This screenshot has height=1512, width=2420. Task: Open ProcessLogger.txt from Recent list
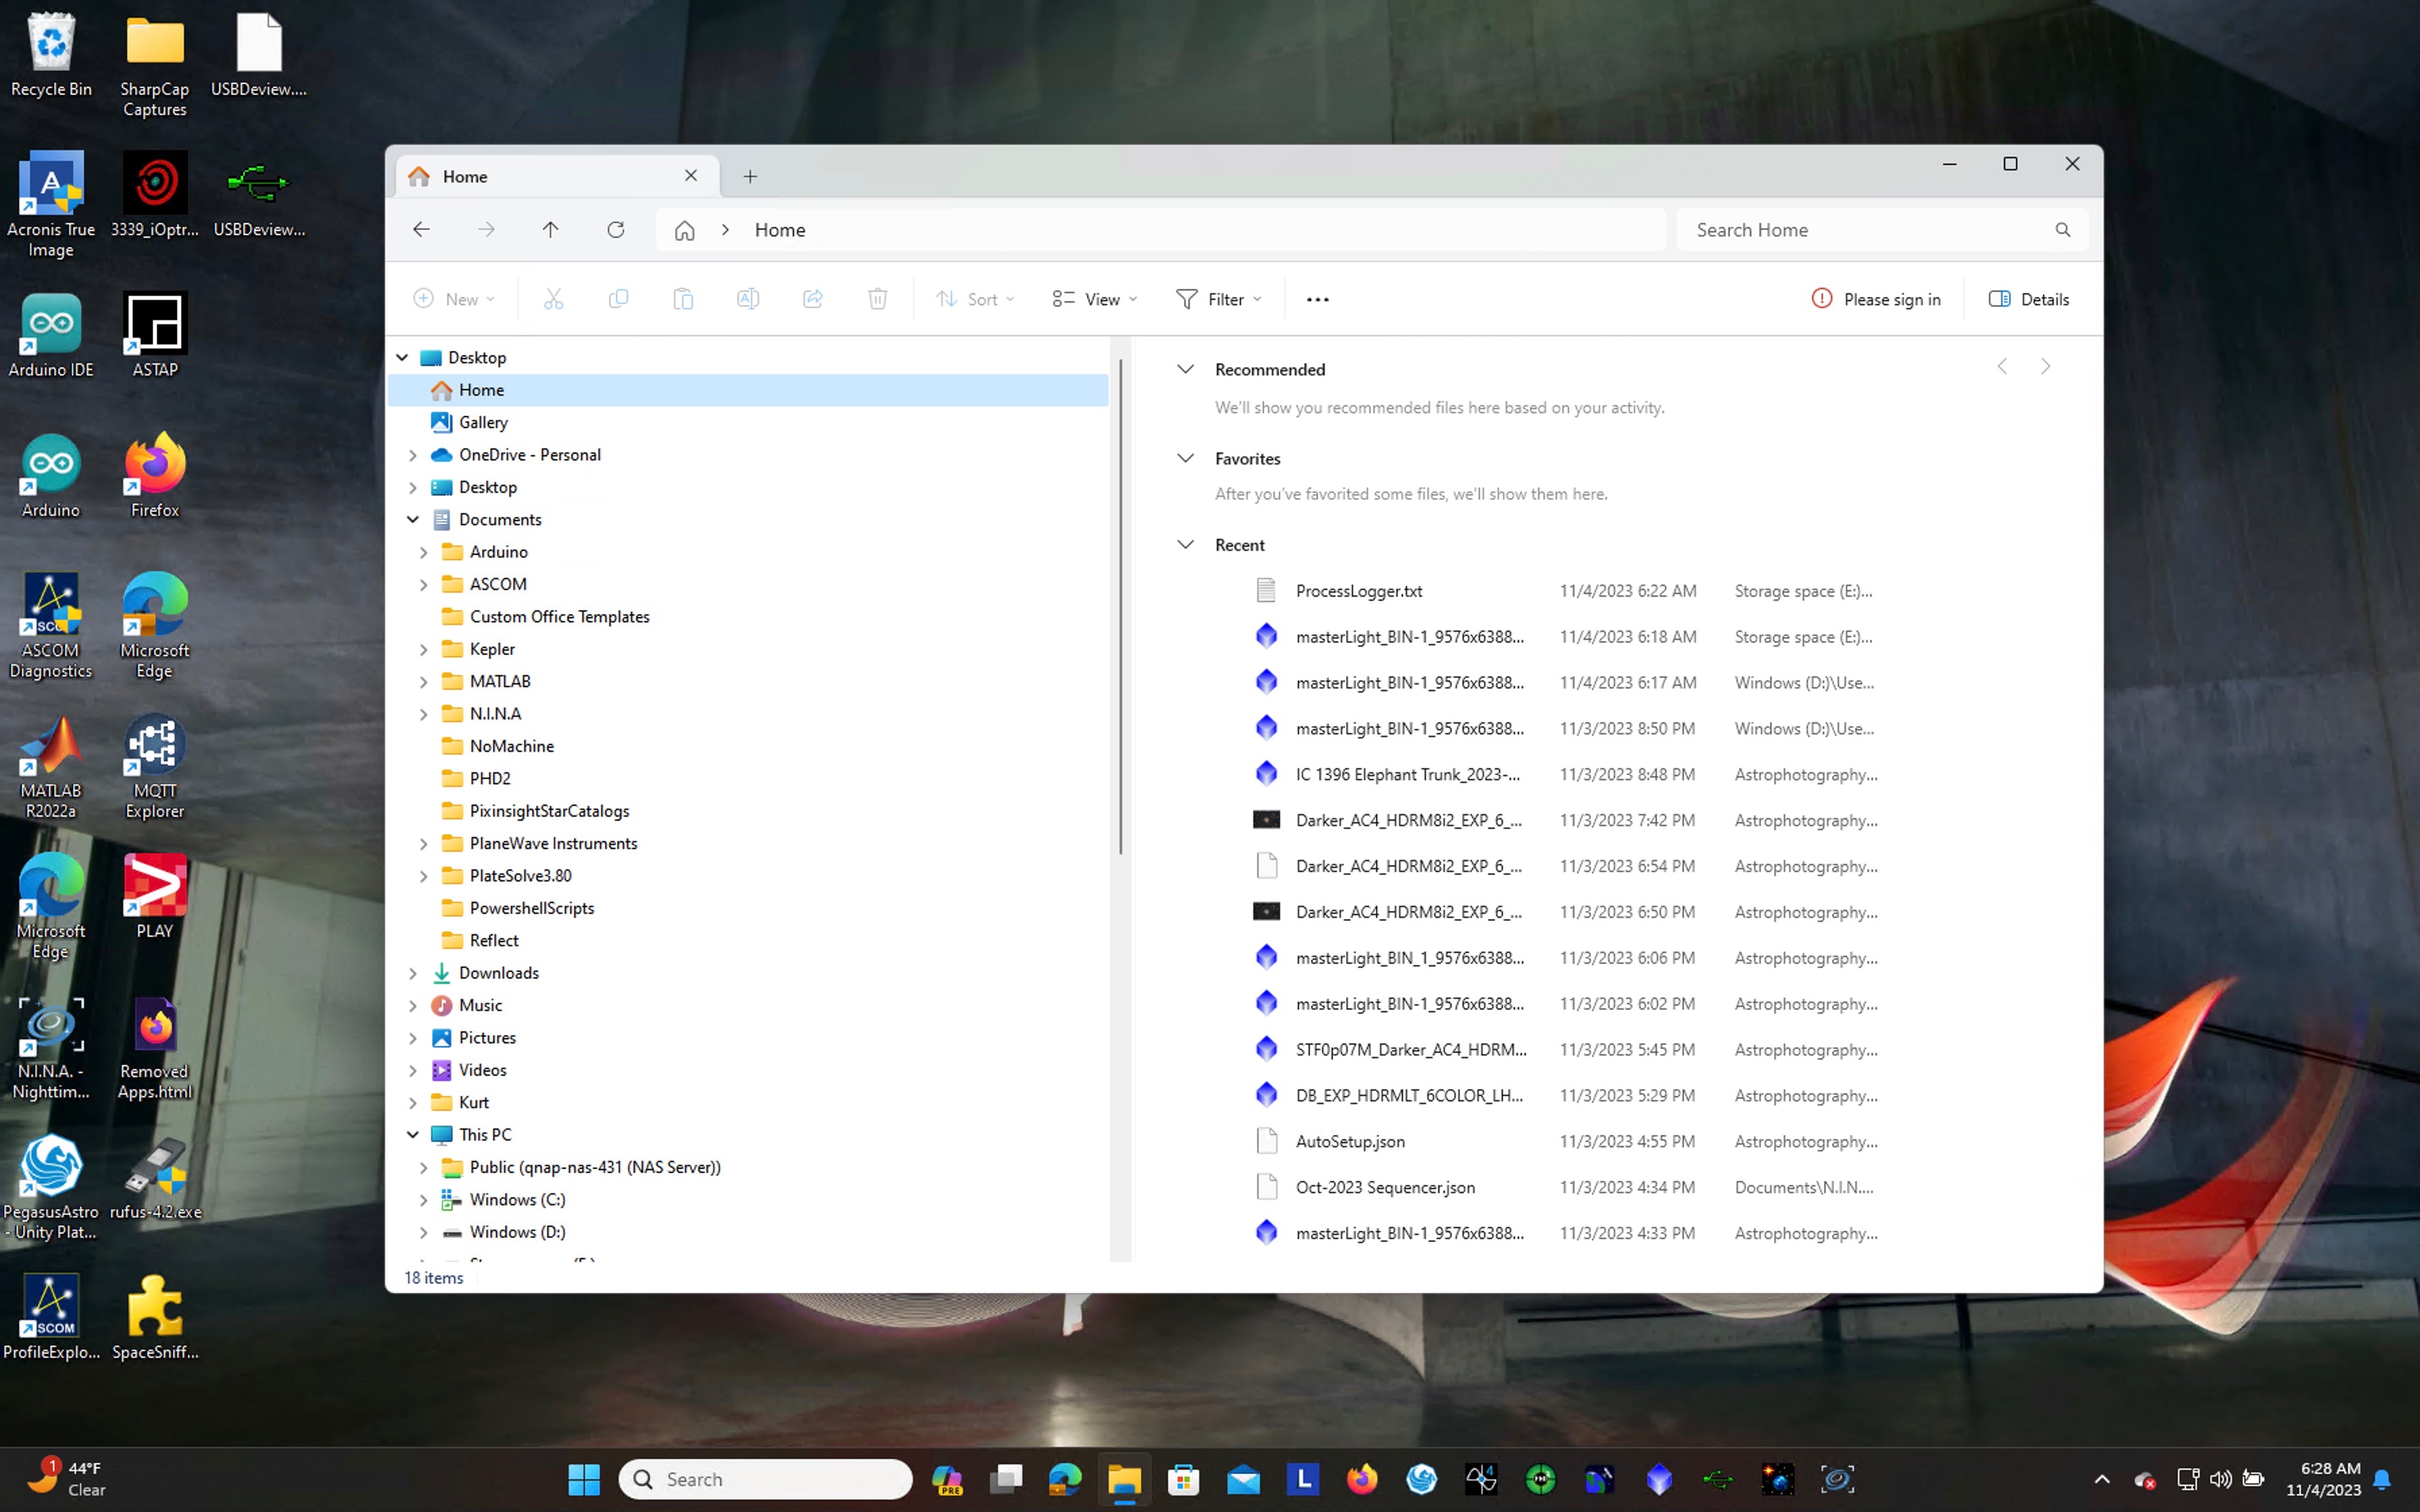(x=1358, y=591)
